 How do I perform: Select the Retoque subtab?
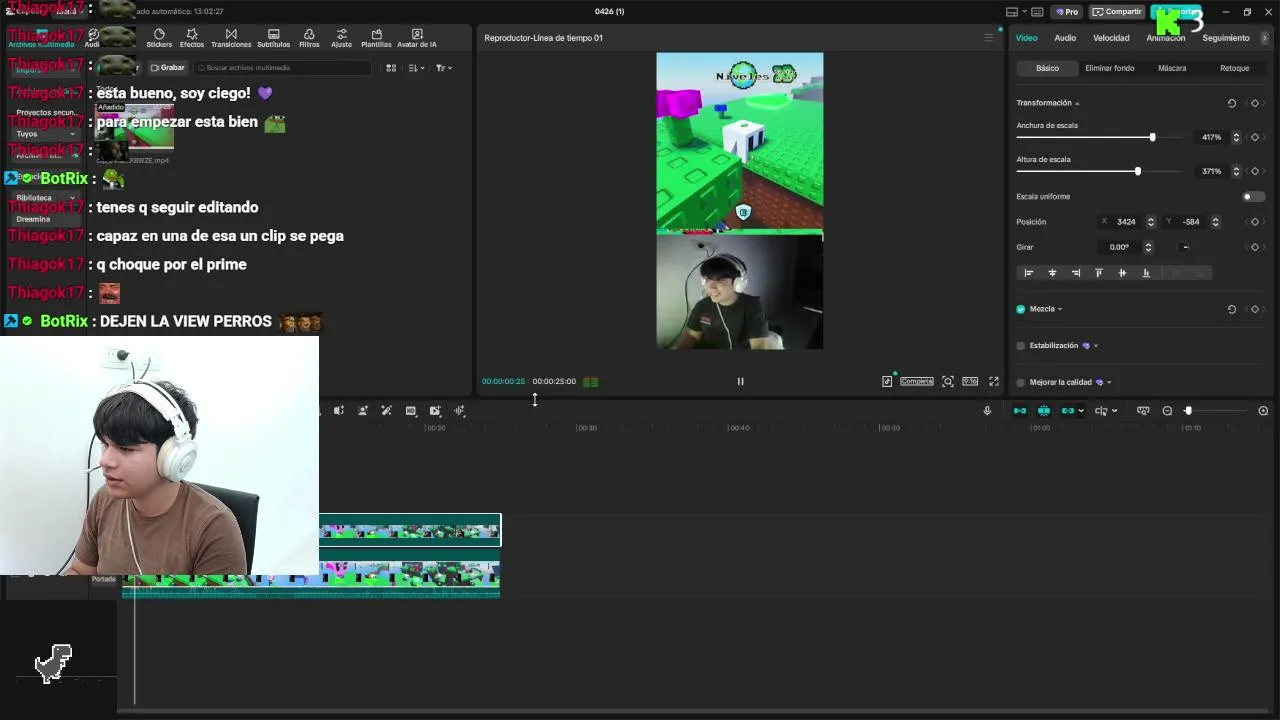point(1234,68)
